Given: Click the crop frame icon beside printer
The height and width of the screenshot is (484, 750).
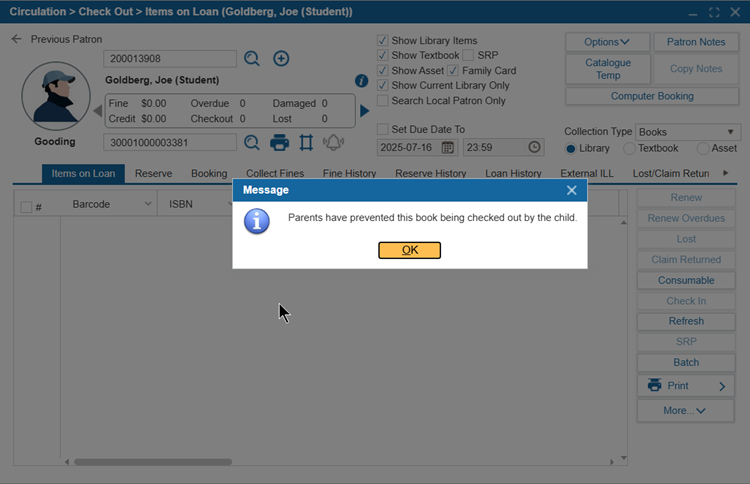Looking at the screenshot, I should (x=306, y=143).
